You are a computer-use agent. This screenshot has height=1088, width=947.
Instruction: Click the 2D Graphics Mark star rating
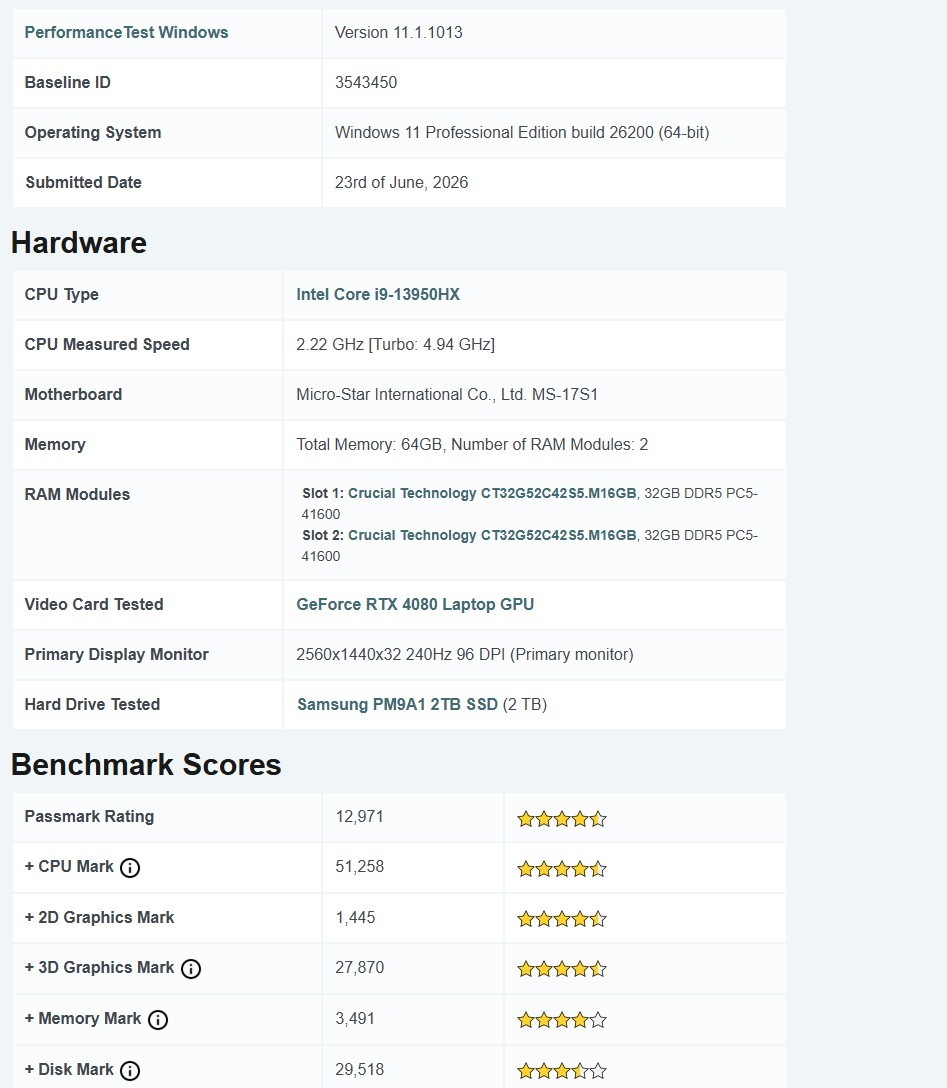tap(562, 919)
